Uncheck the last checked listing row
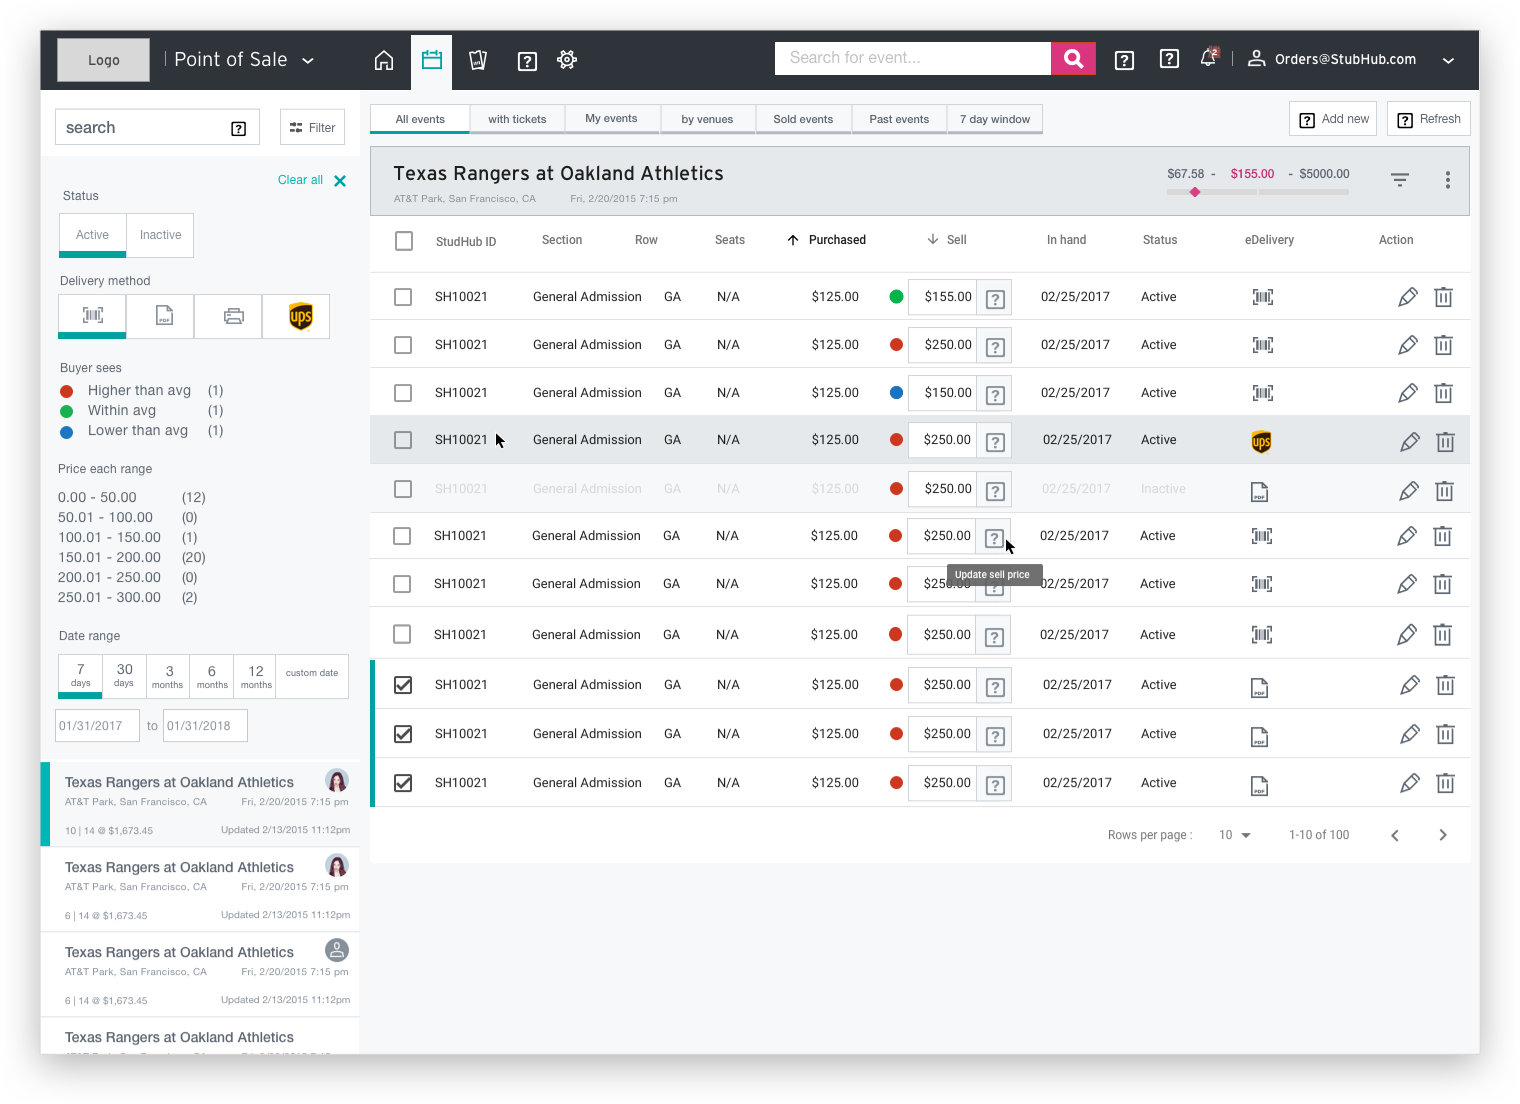Screen dimensions: 1520x1104 (x=403, y=783)
